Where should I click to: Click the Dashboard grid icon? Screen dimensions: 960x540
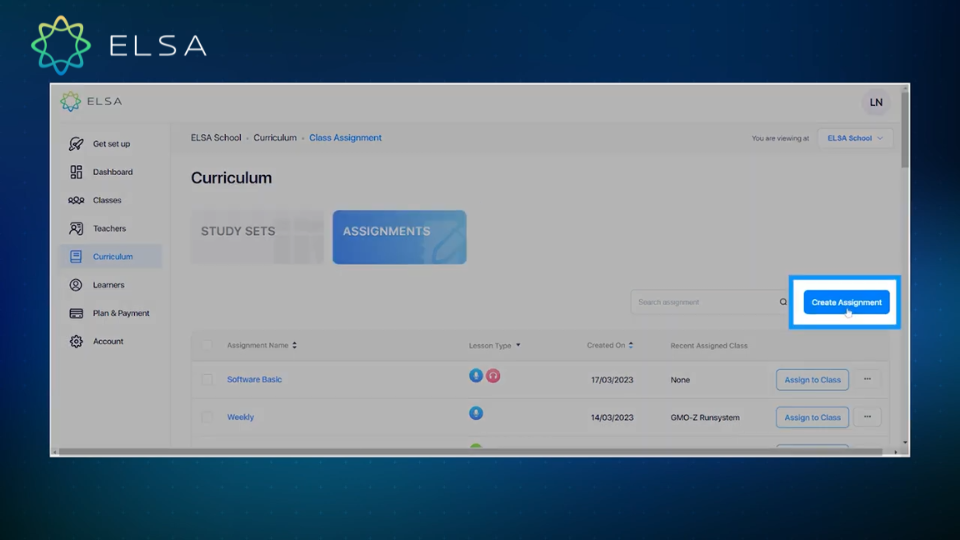[76, 172]
